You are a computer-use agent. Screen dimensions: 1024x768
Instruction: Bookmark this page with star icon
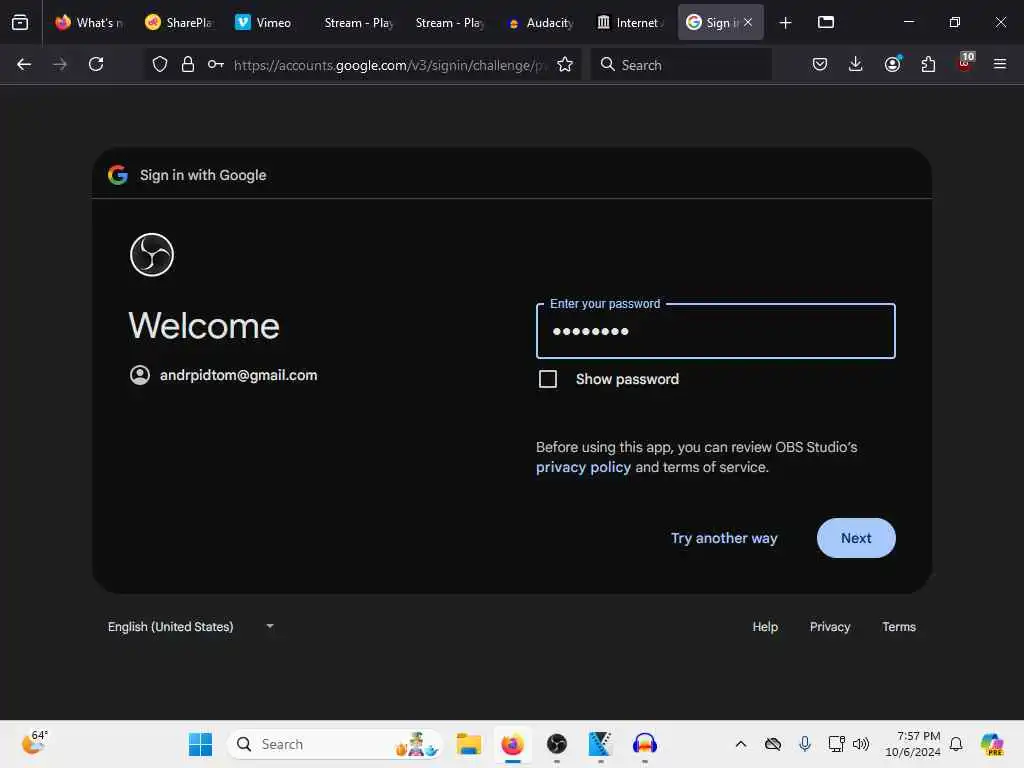click(x=565, y=64)
